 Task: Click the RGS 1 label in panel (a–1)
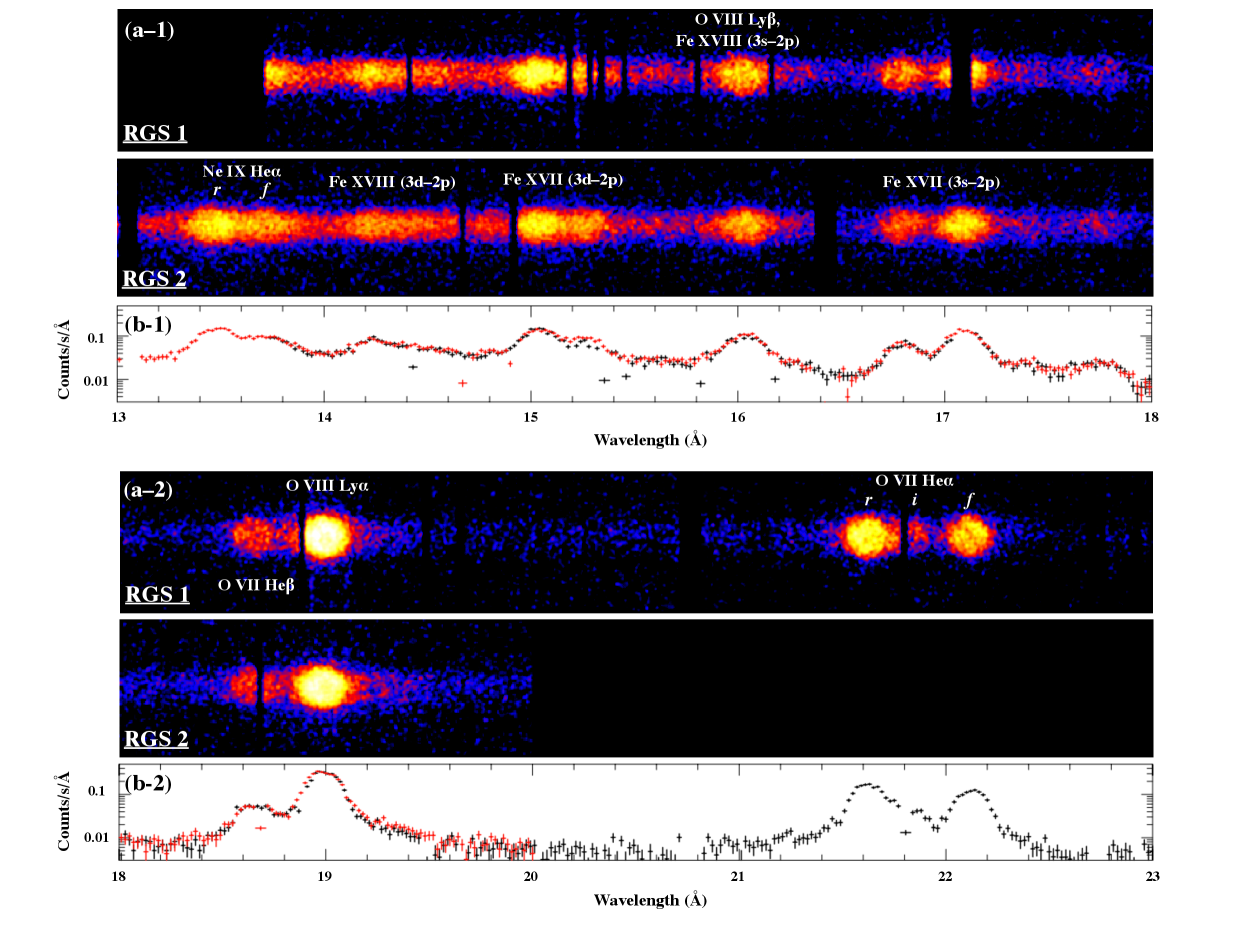[x=155, y=132]
